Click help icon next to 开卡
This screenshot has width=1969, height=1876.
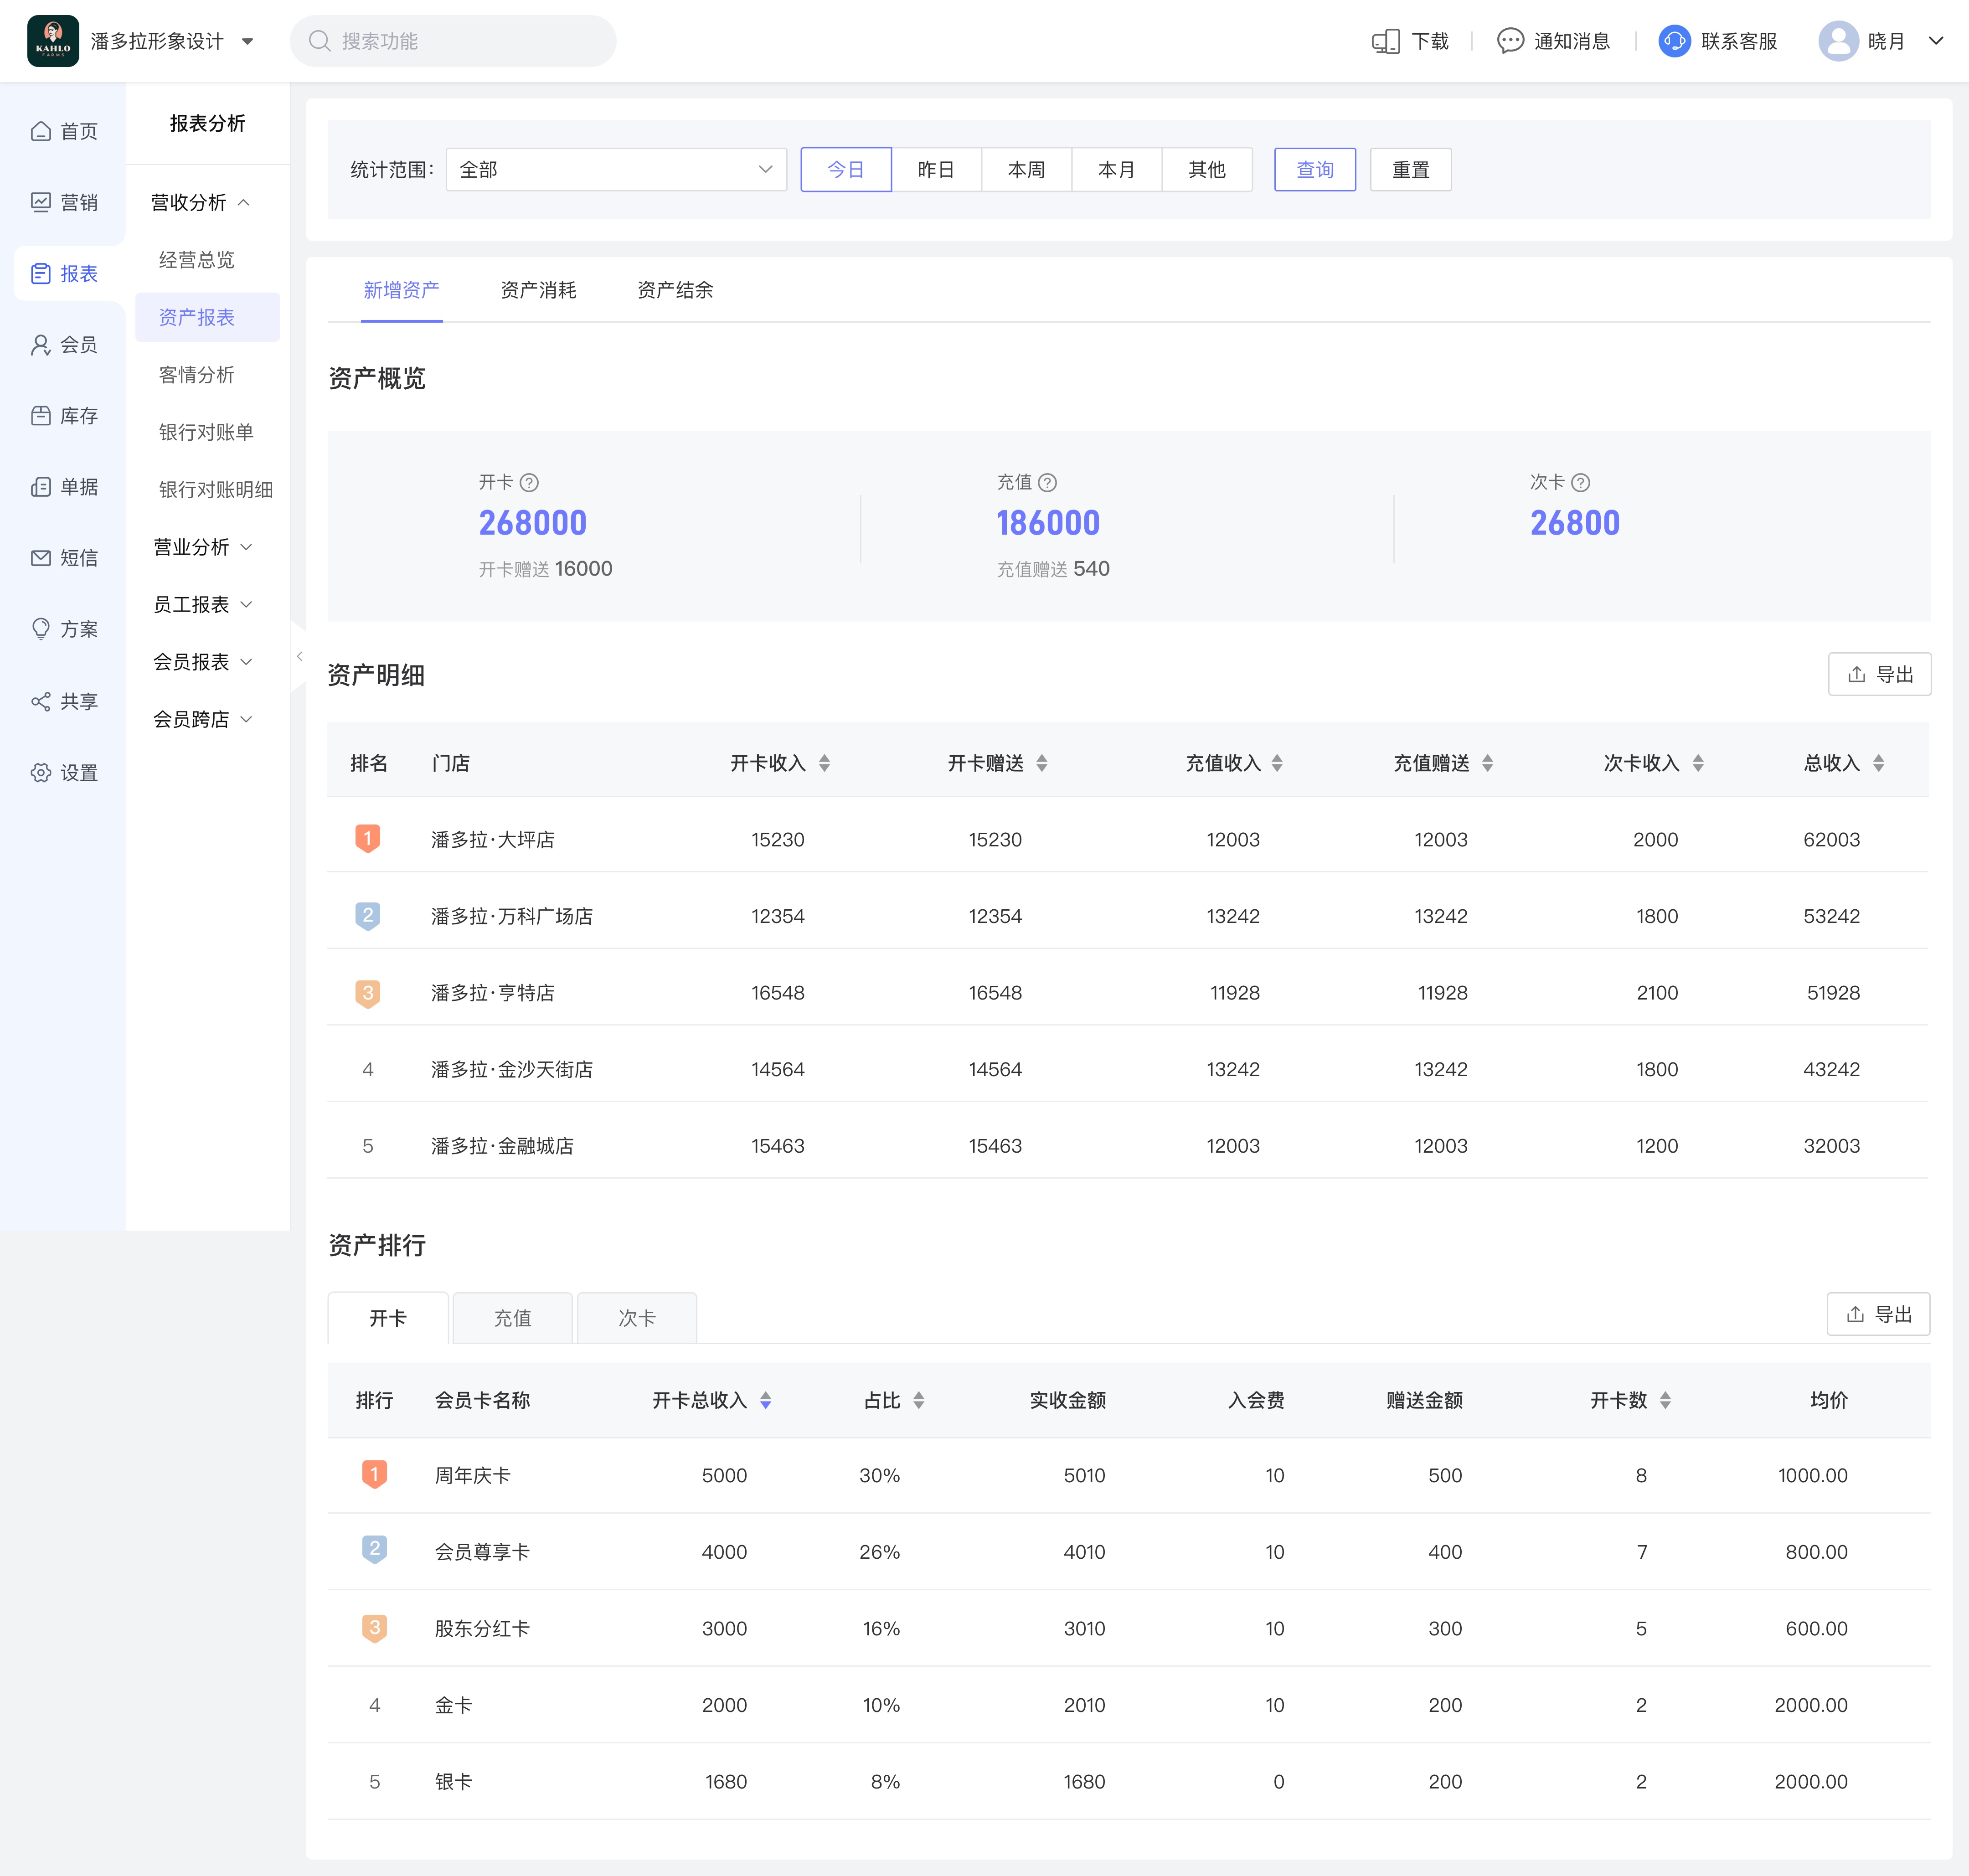point(530,483)
